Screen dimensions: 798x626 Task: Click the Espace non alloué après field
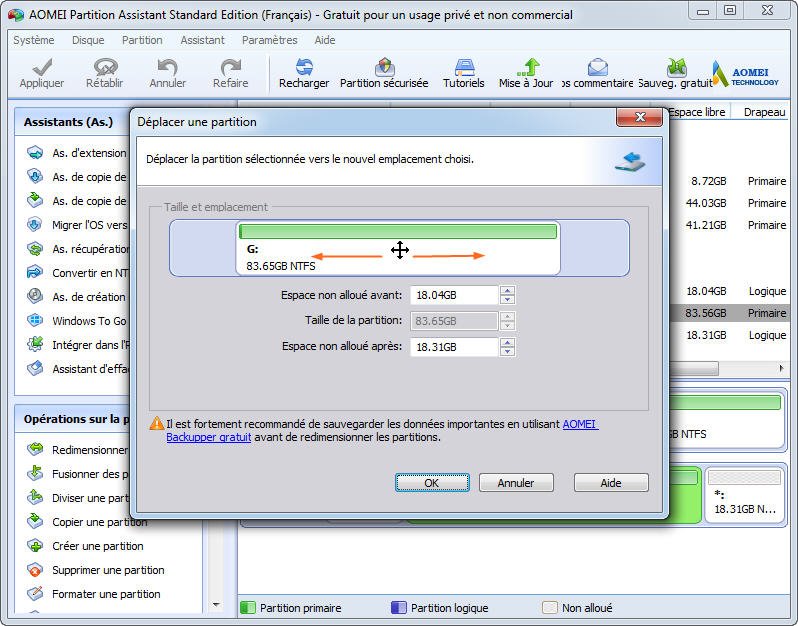454,347
